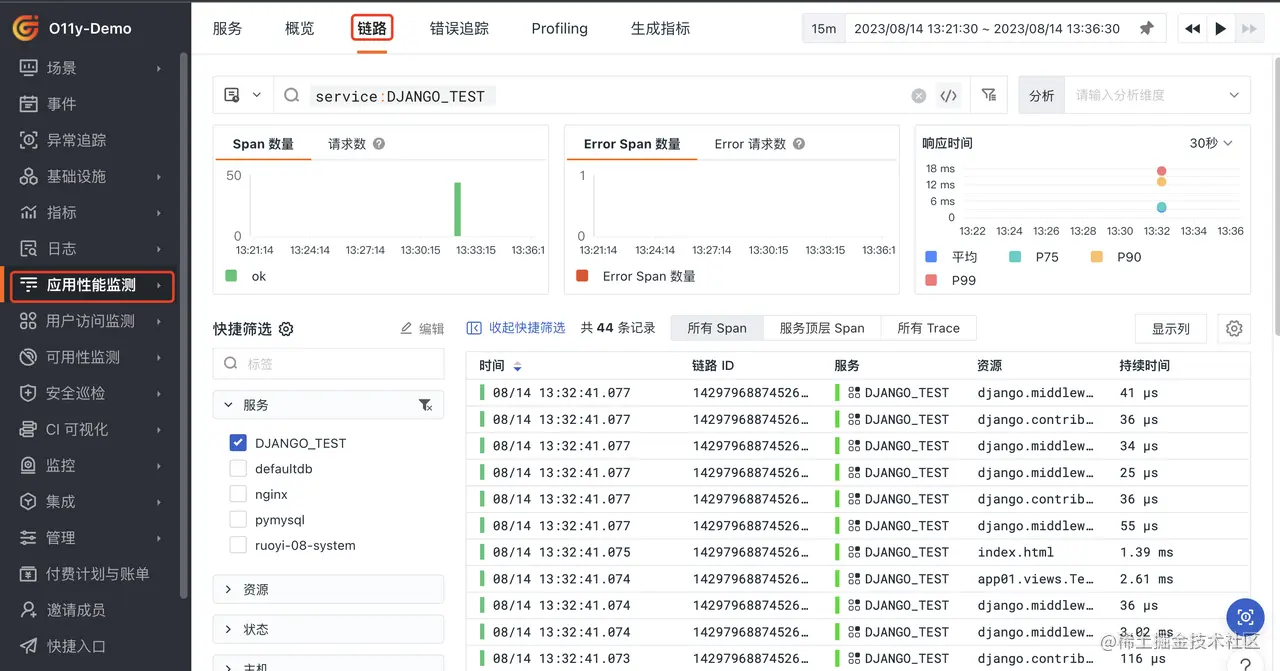
Task: Switch to the 生成指标 tab
Action: point(660,28)
